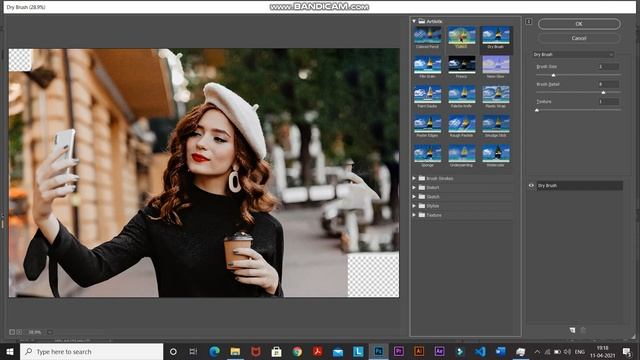The width and height of the screenshot is (640, 360).
Task: Select the Colored Pencil filter thumbnail
Action: (427, 36)
